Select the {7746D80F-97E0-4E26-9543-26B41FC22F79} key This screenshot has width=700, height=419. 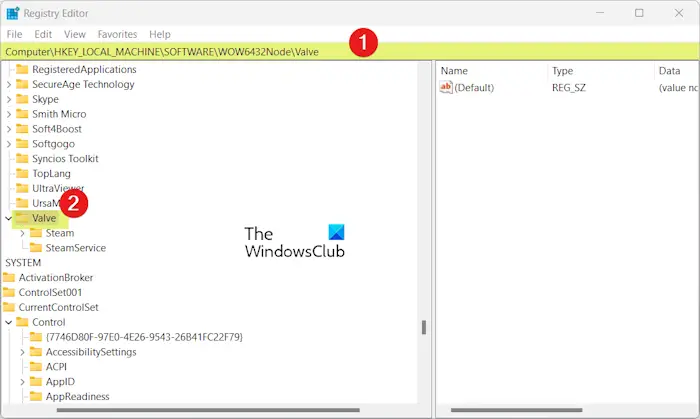click(144, 337)
